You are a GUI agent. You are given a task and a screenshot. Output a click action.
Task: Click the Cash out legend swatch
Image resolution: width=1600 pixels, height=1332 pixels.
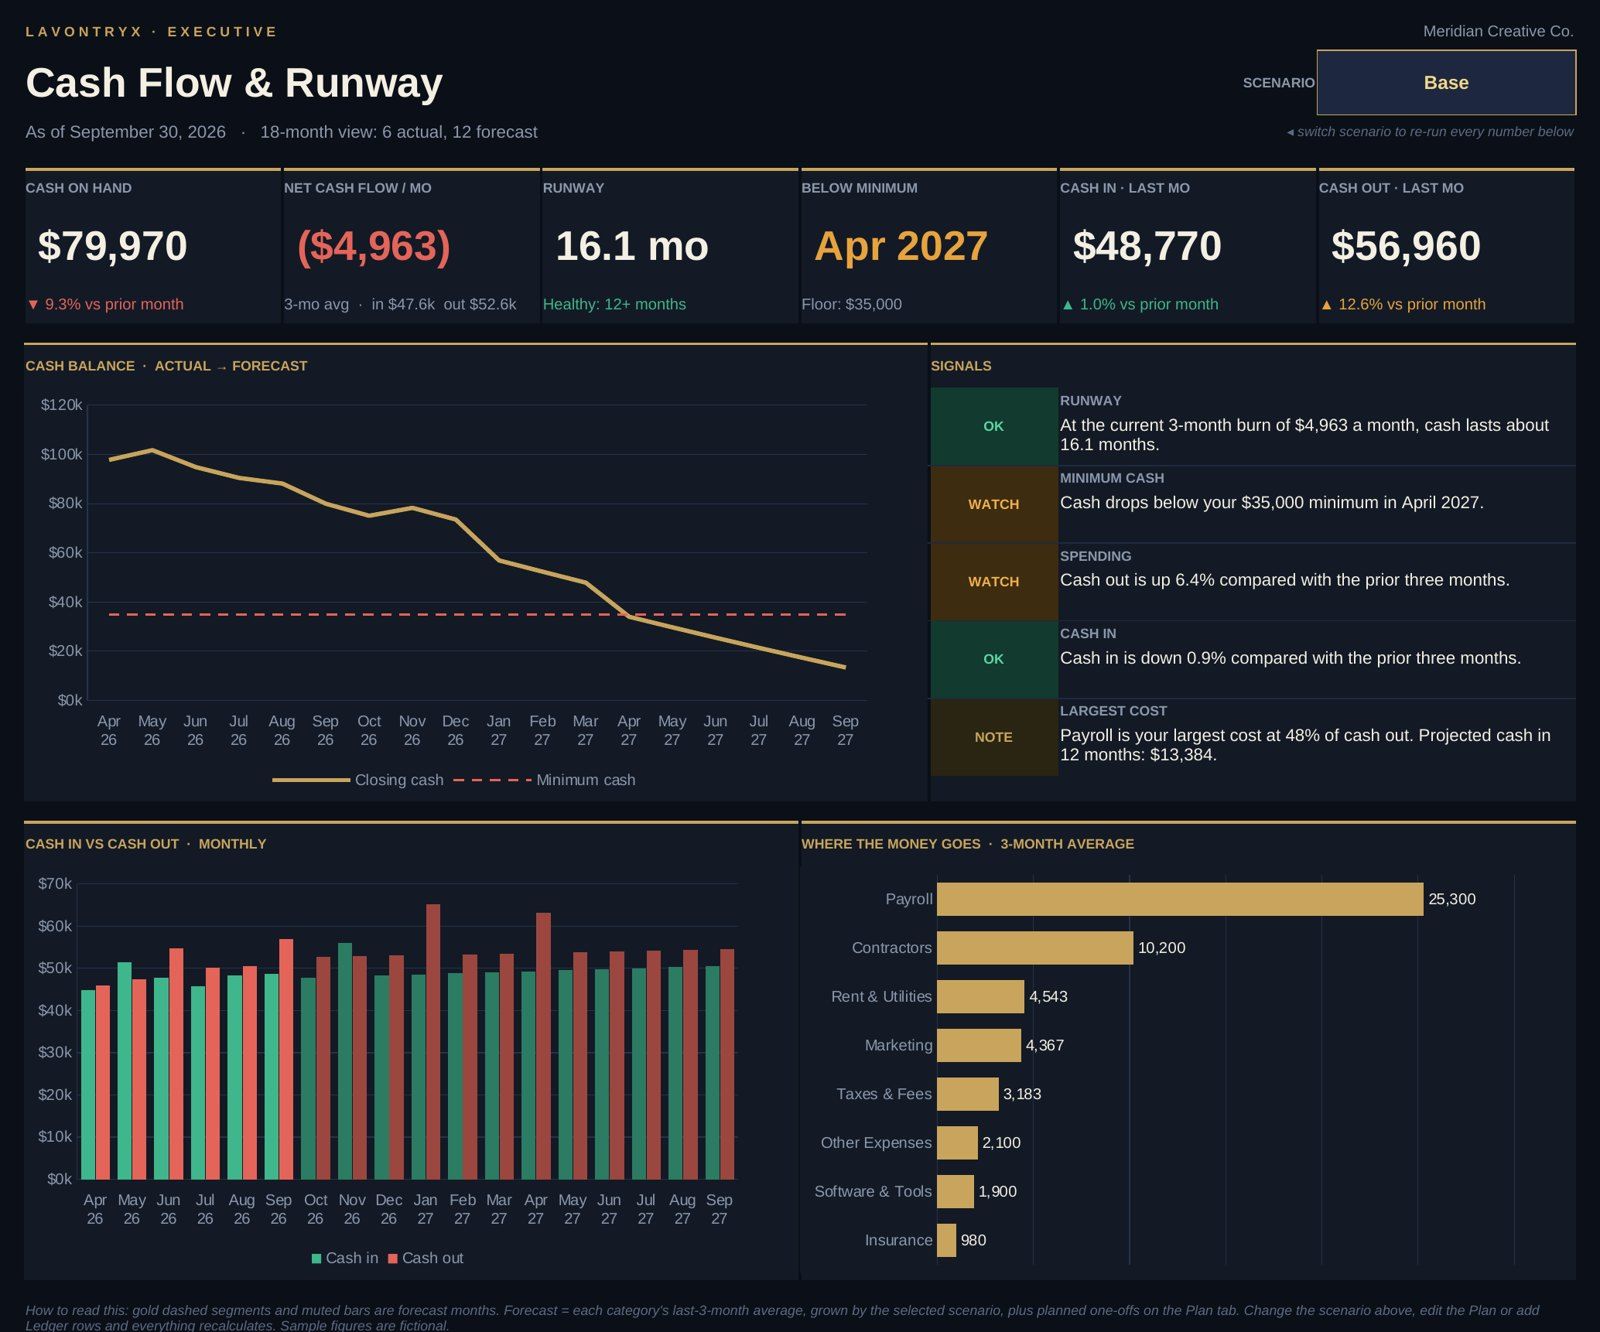[393, 1258]
